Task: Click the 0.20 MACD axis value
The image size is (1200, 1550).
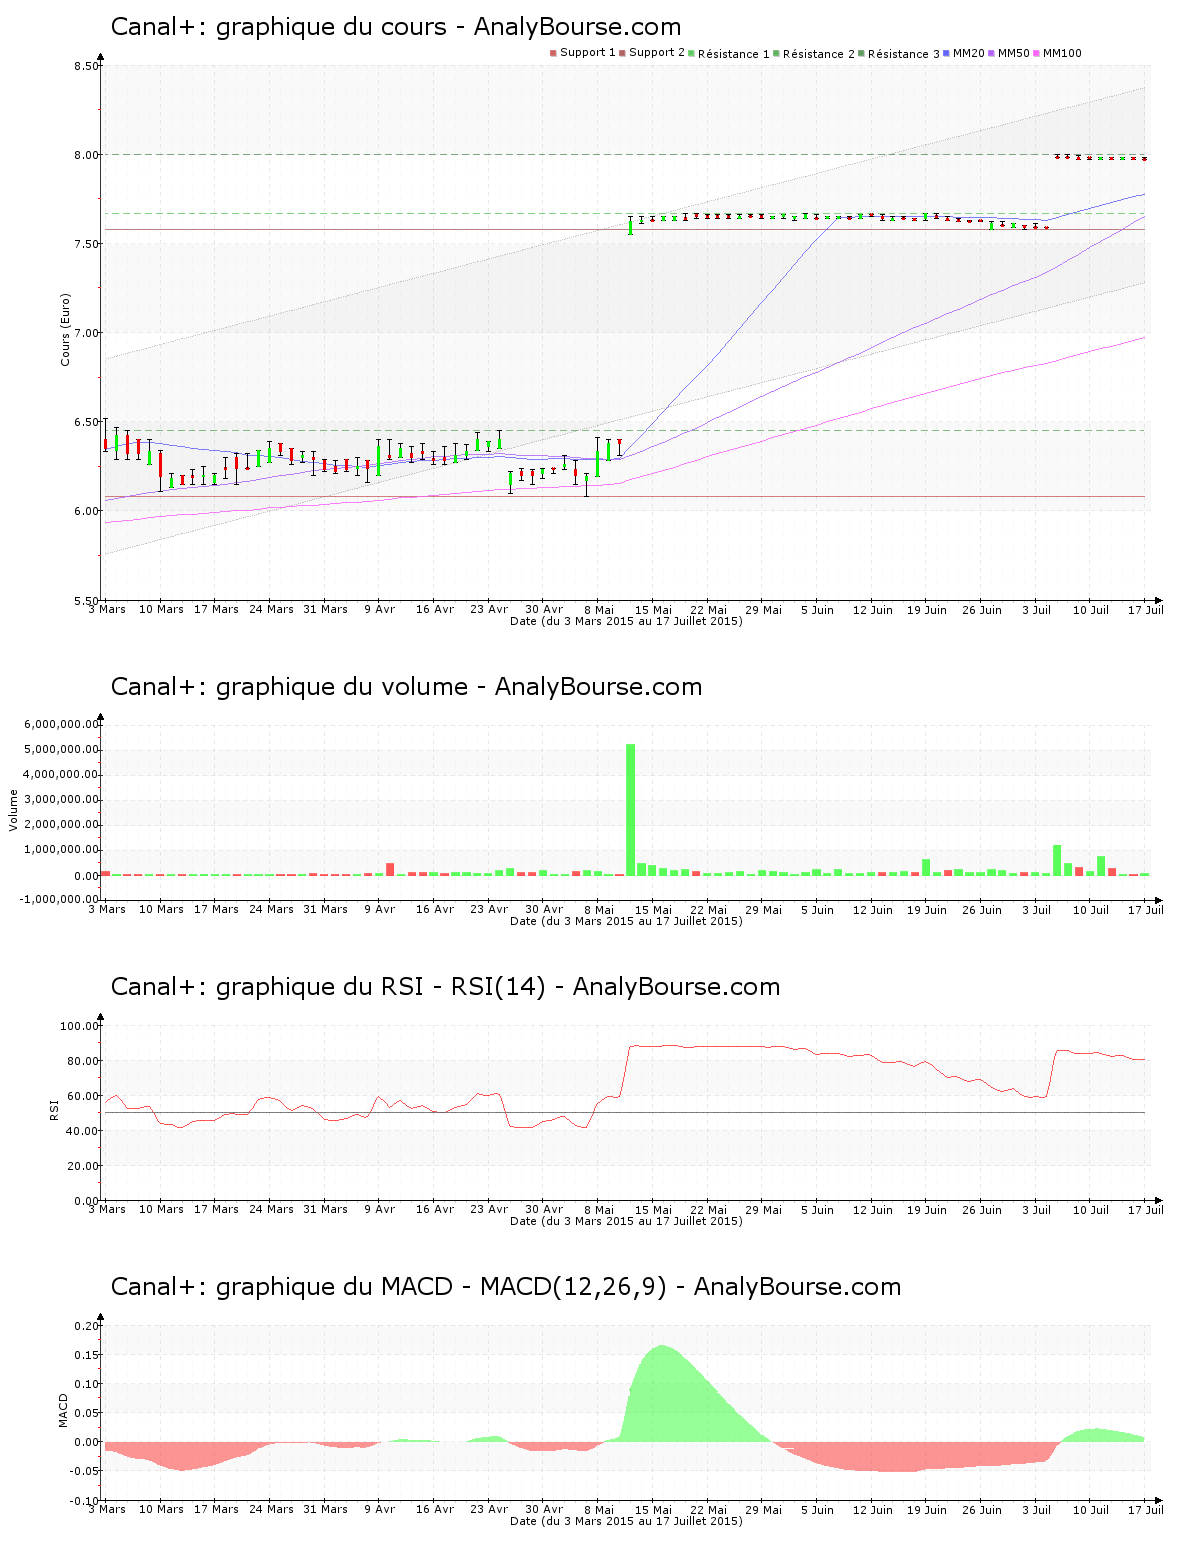Action: [x=89, y=1326]
